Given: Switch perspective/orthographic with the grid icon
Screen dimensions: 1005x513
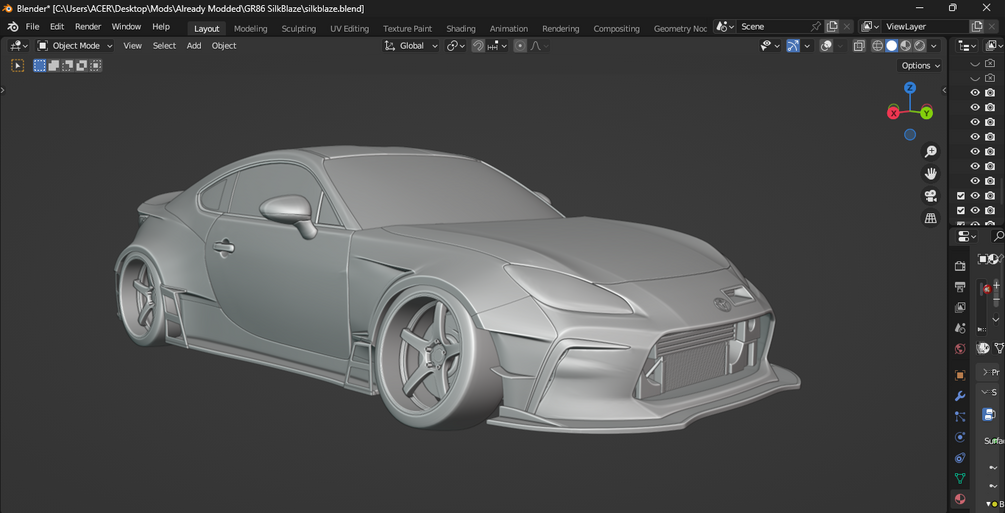Looking at the screenshot, I should pyautogui.click(x=930, y=218).
